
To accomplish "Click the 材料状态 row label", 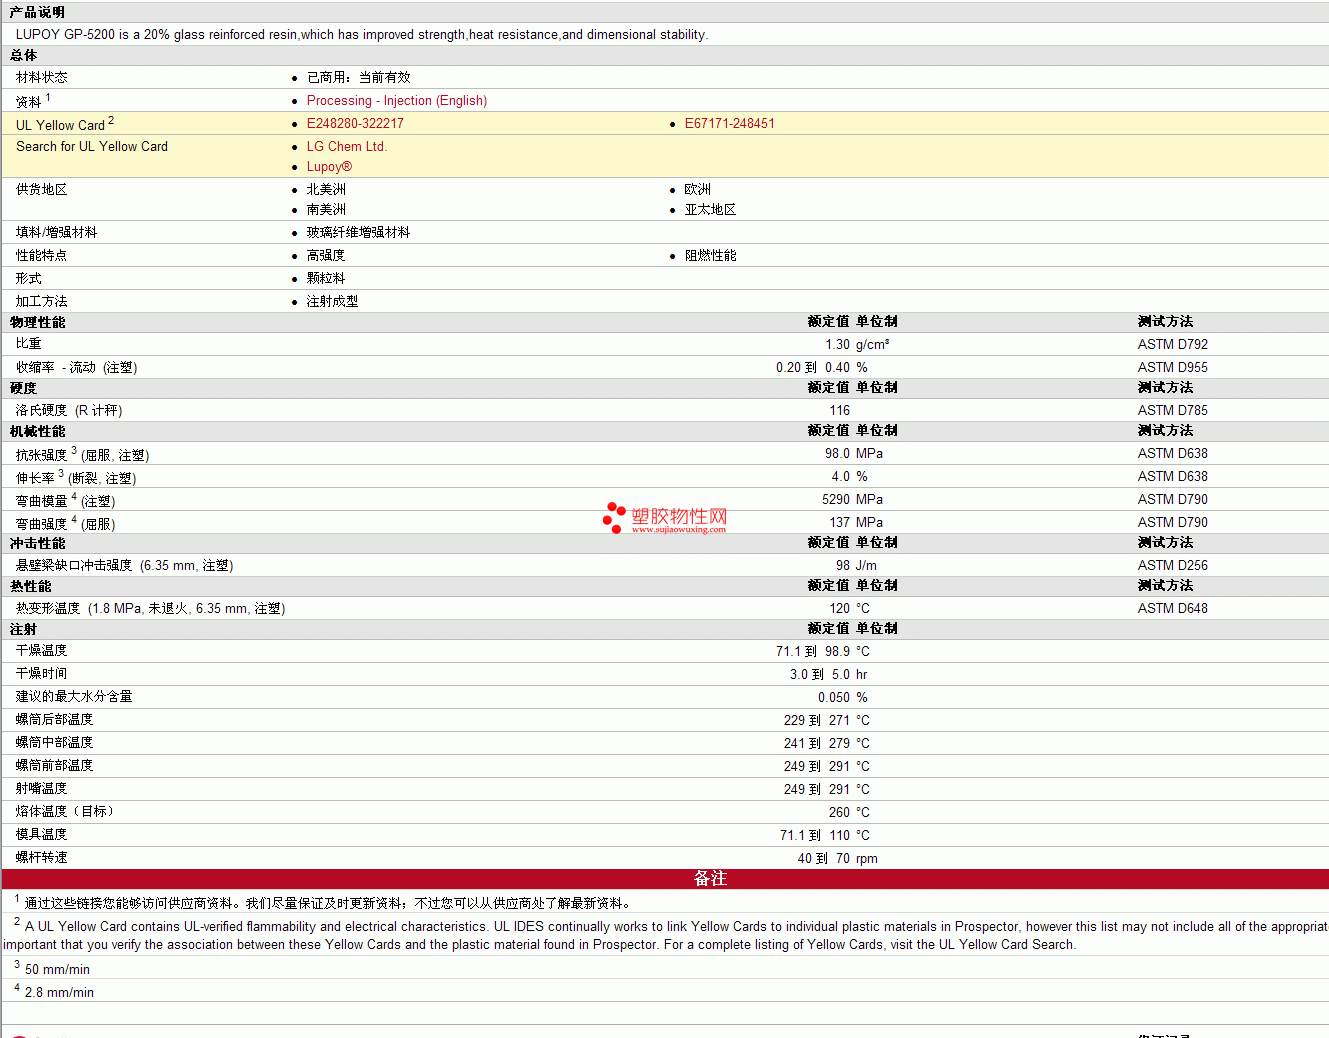I will pos(42,78).
